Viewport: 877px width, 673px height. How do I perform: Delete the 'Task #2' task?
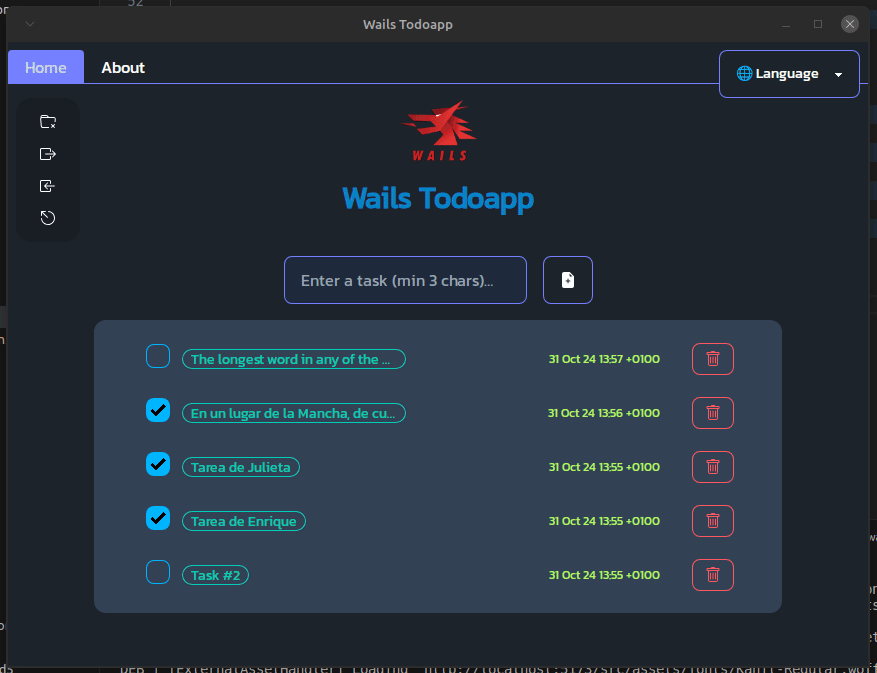point(713,575)
